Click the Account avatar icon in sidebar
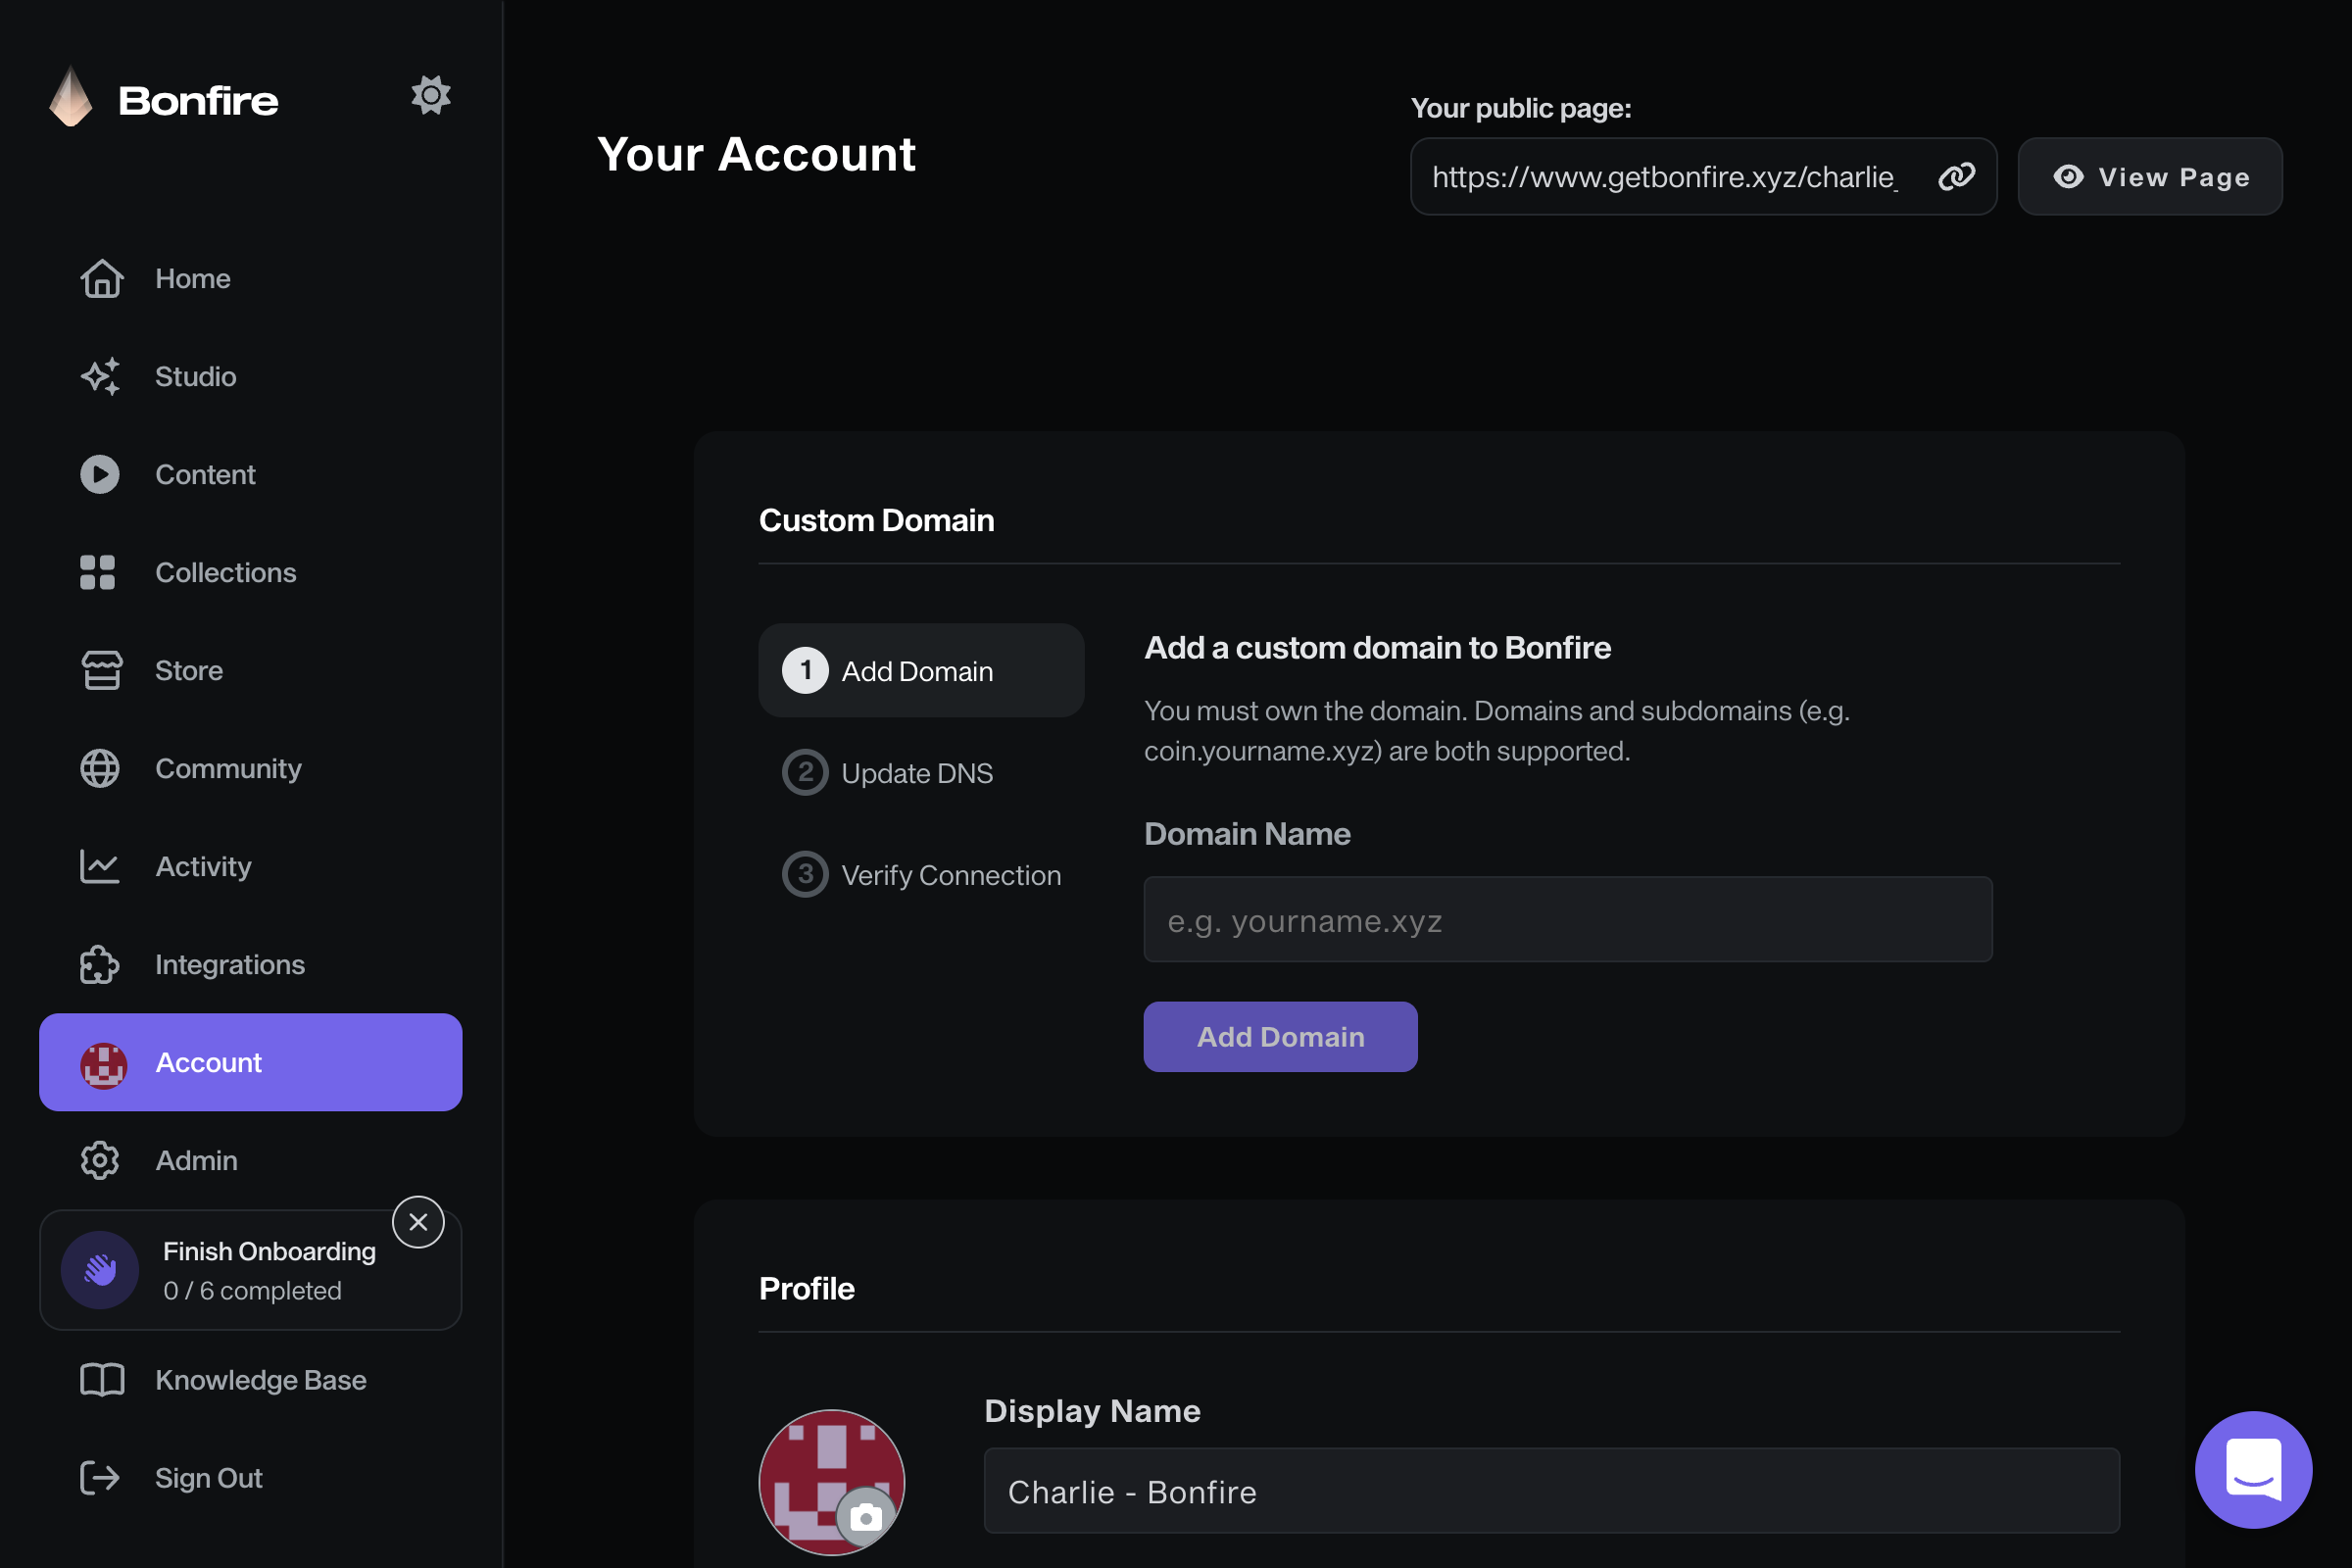2352x1568 pixels. tap(103, 1065)
